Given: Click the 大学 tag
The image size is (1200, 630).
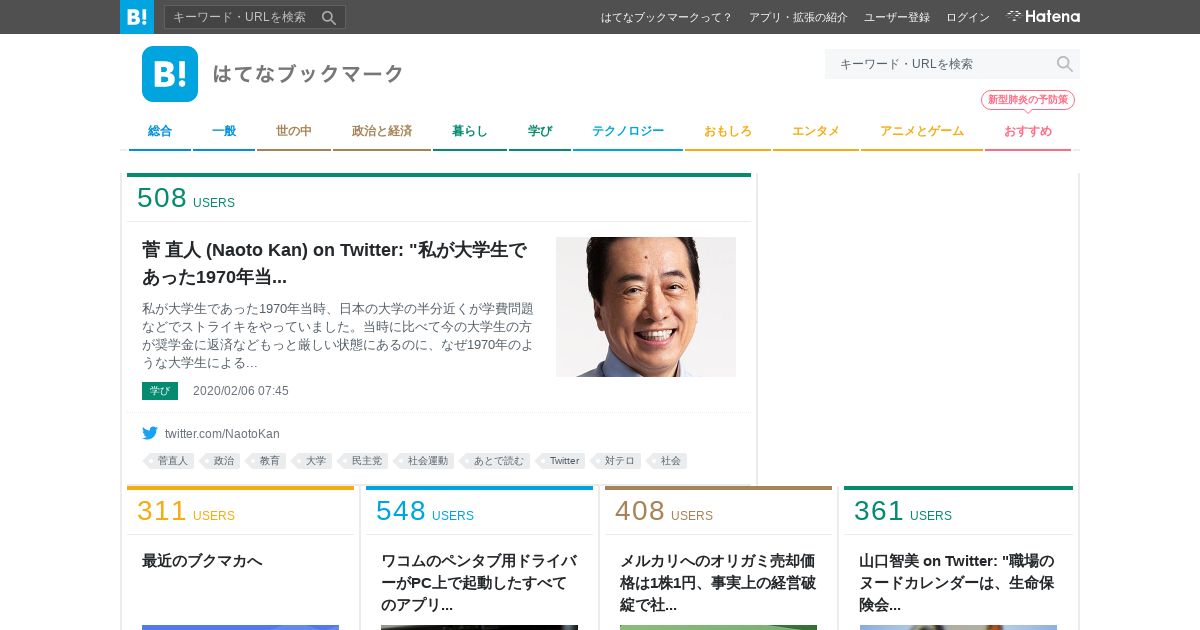Looking at the screenshot, I should click(x=313, y=461).
